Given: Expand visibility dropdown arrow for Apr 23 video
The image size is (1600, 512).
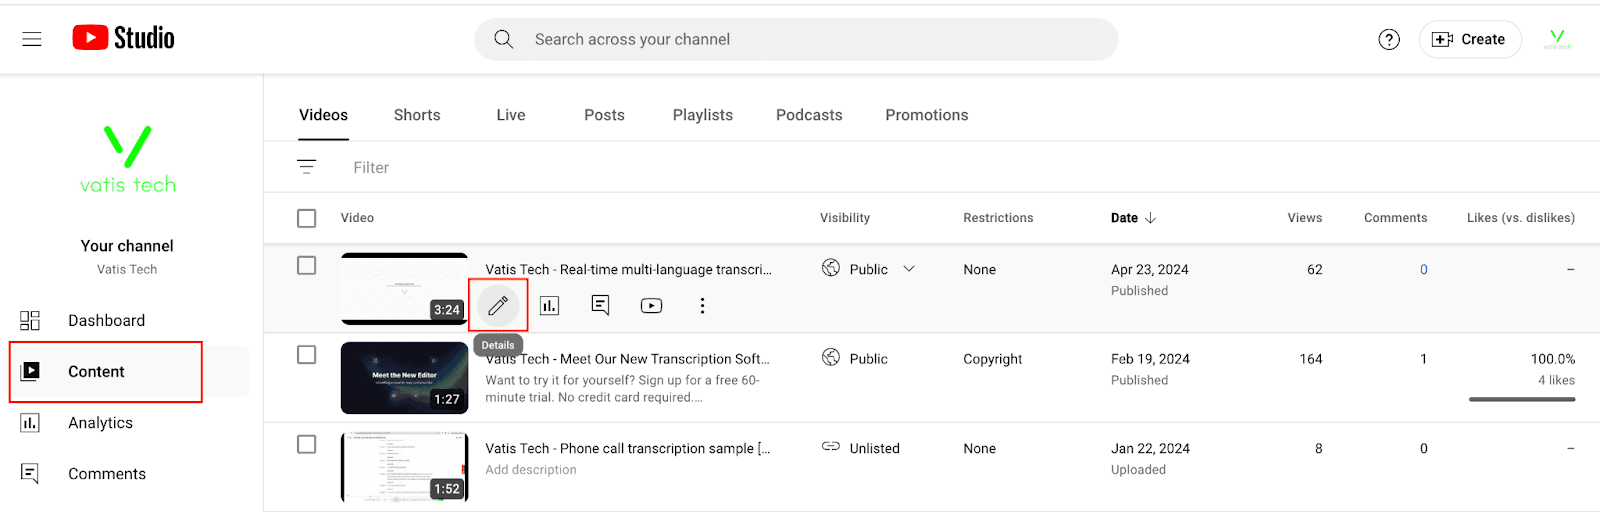Looking at the screenshot, I should [909, 269].
